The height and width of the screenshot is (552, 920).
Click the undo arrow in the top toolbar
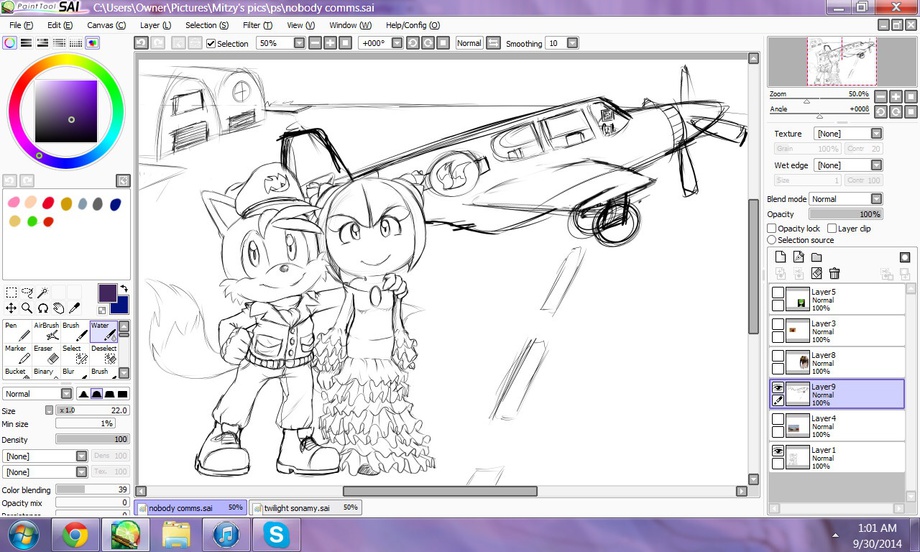click(x=141, y=43)
